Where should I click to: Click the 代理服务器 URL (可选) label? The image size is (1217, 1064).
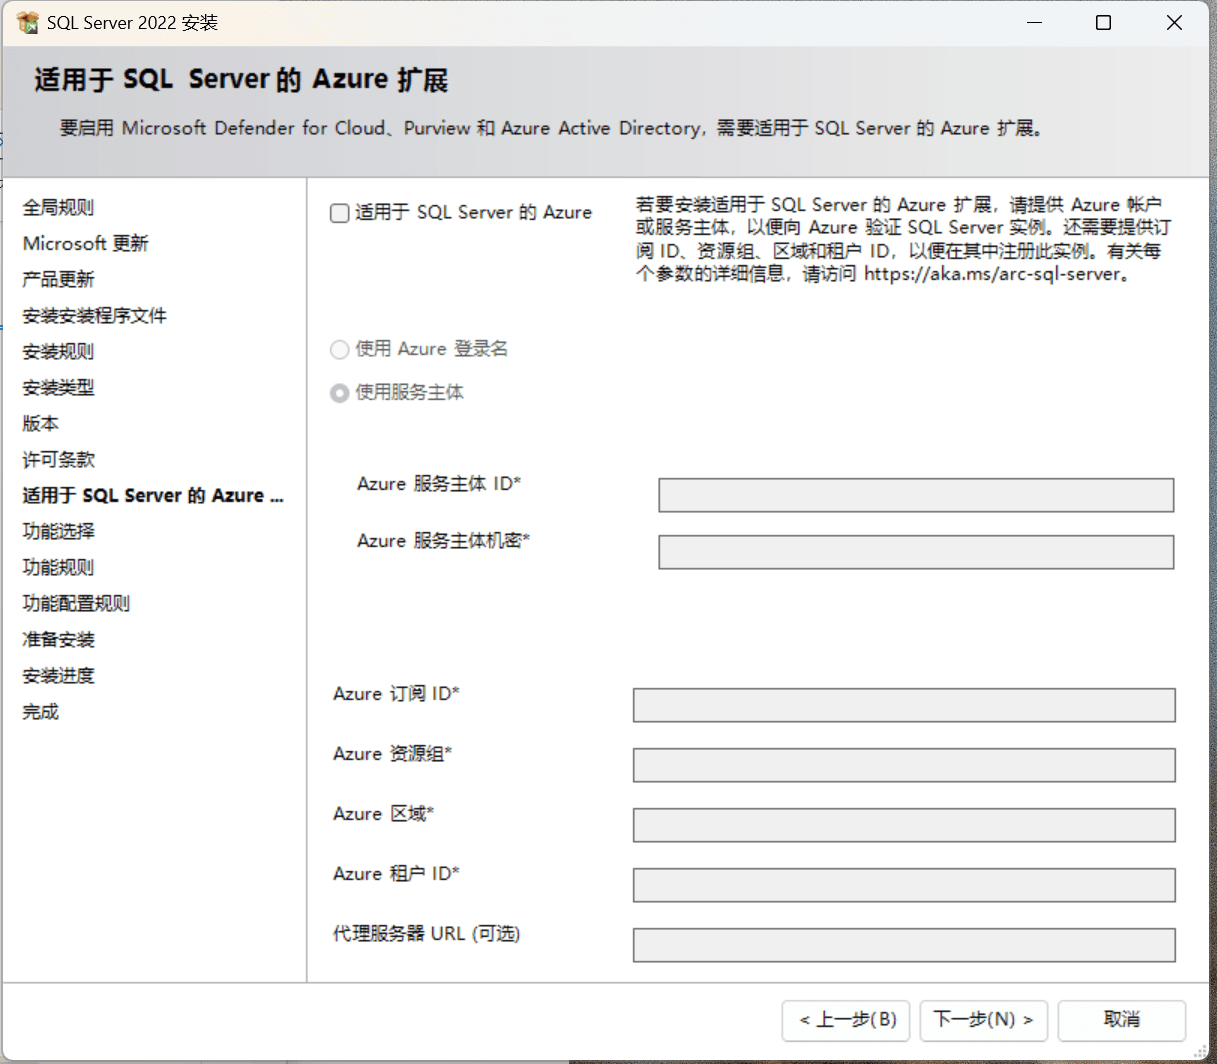pyautogui.click(x=426, y=934)
